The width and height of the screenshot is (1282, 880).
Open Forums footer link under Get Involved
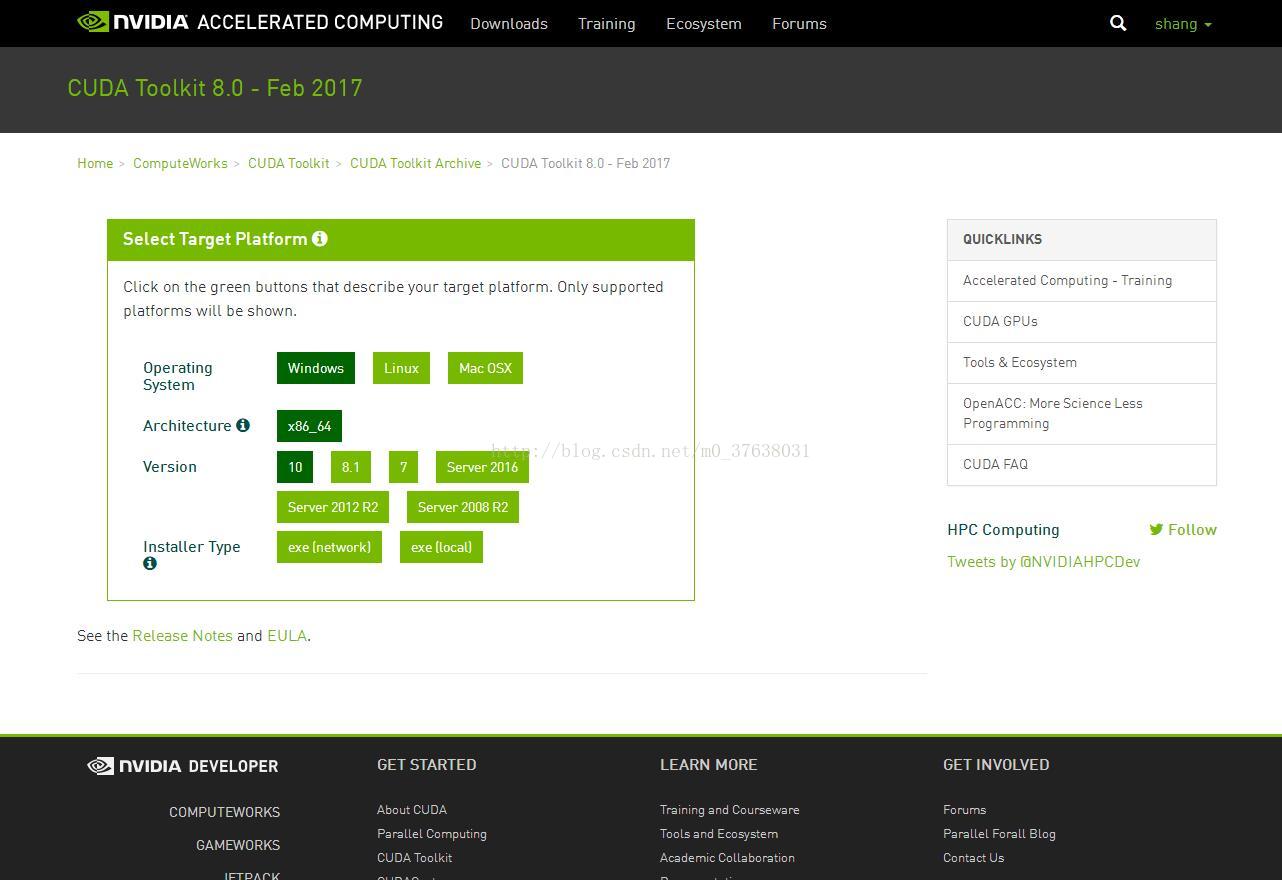pos(964,810)
